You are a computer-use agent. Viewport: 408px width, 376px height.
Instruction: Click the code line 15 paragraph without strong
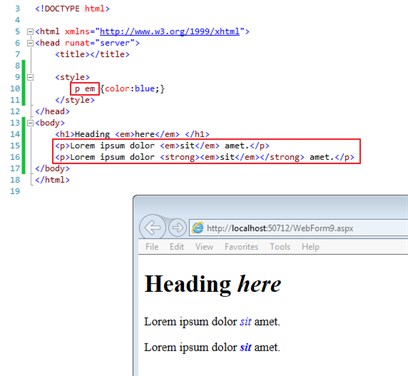click(162, 146)
